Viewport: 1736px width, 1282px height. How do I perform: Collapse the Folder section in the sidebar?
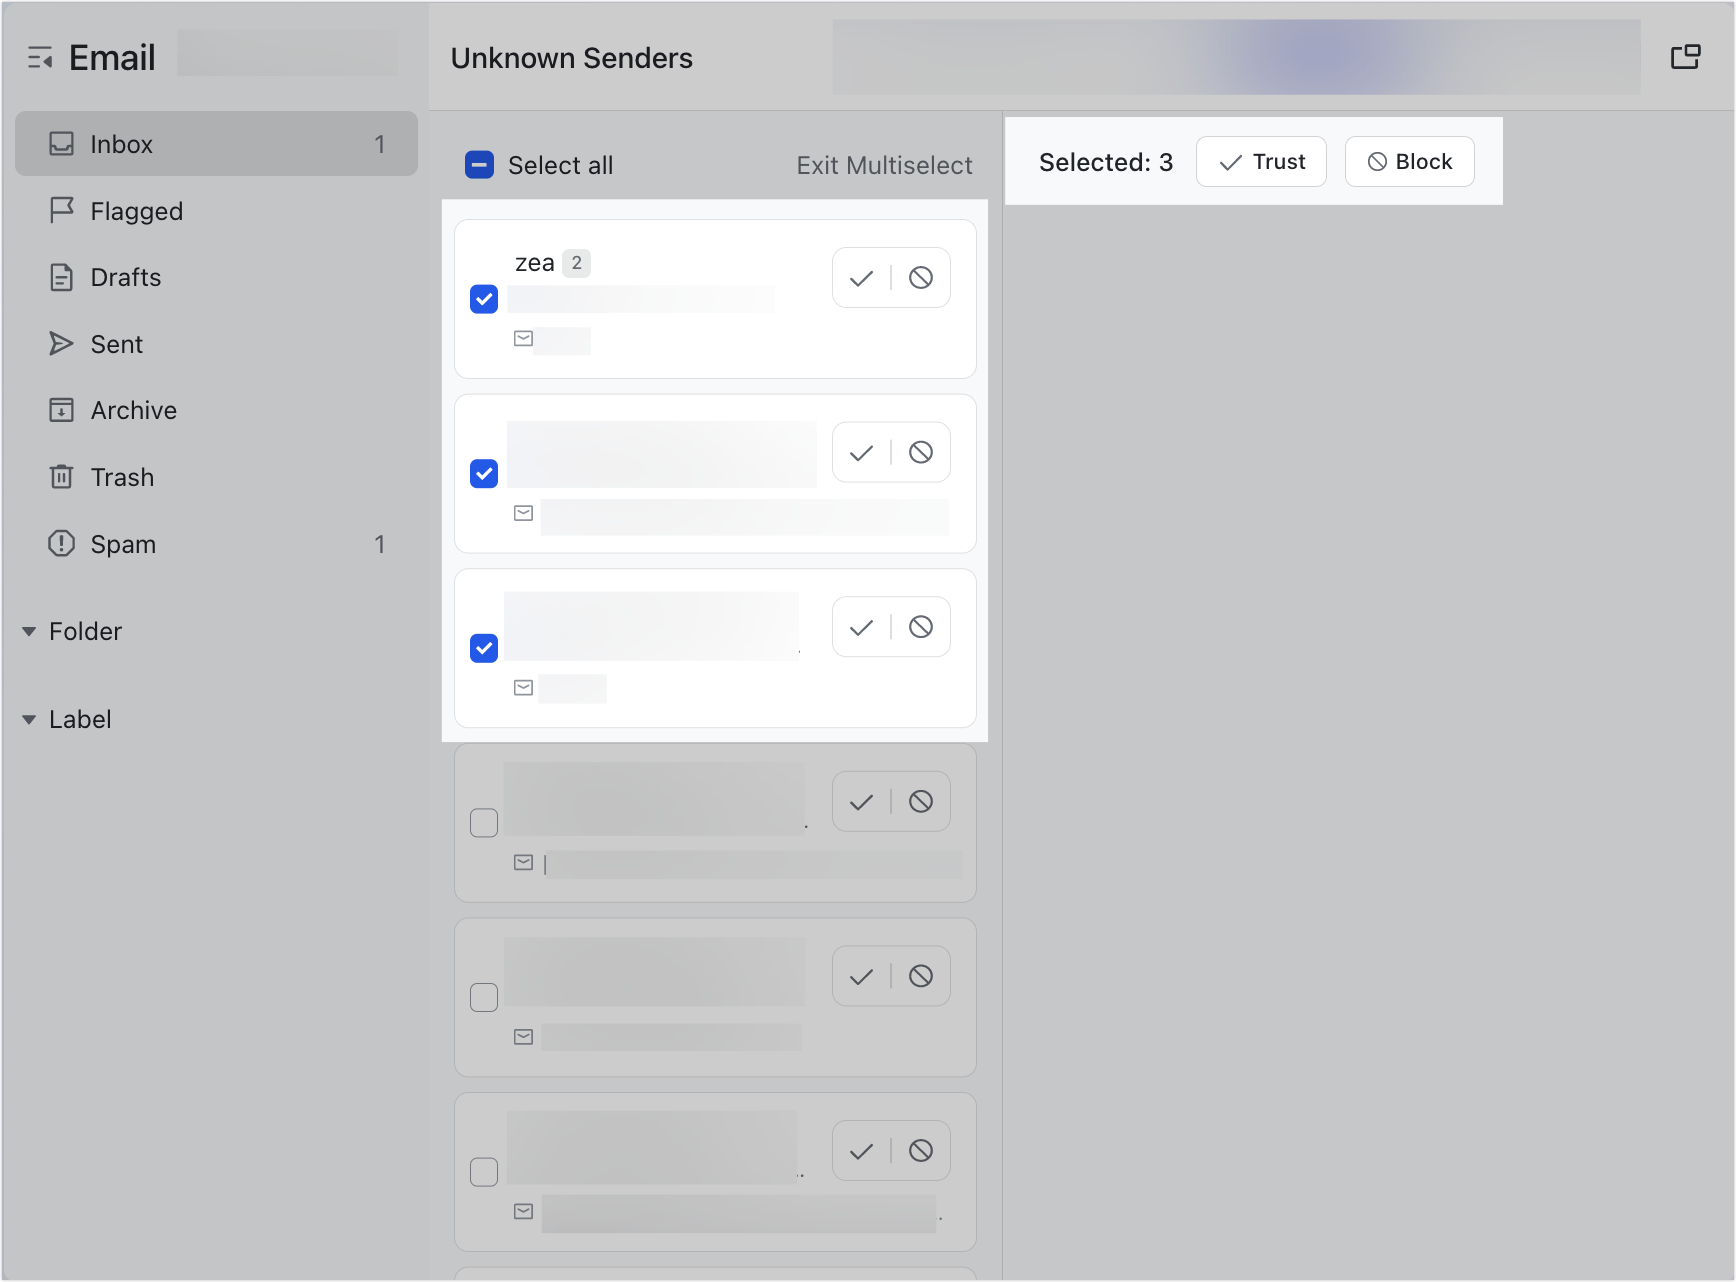click(x=29, y=631)
